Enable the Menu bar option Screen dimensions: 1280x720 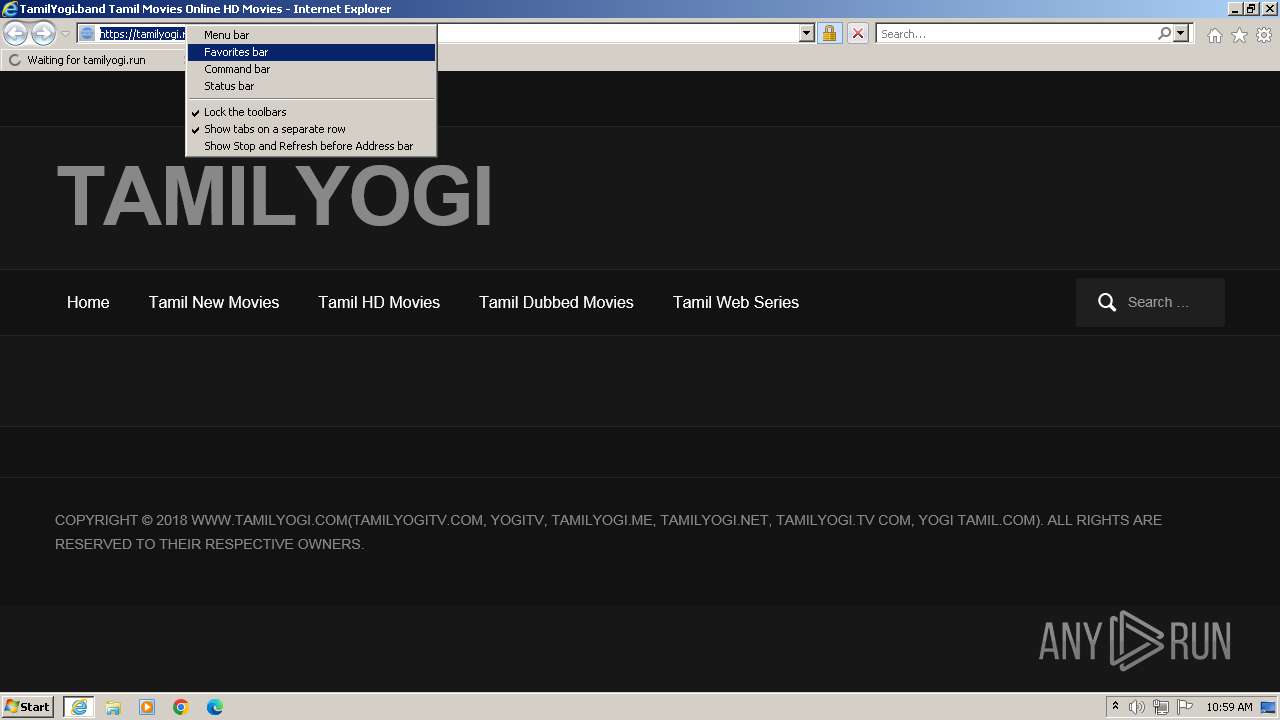pos(311,35)
